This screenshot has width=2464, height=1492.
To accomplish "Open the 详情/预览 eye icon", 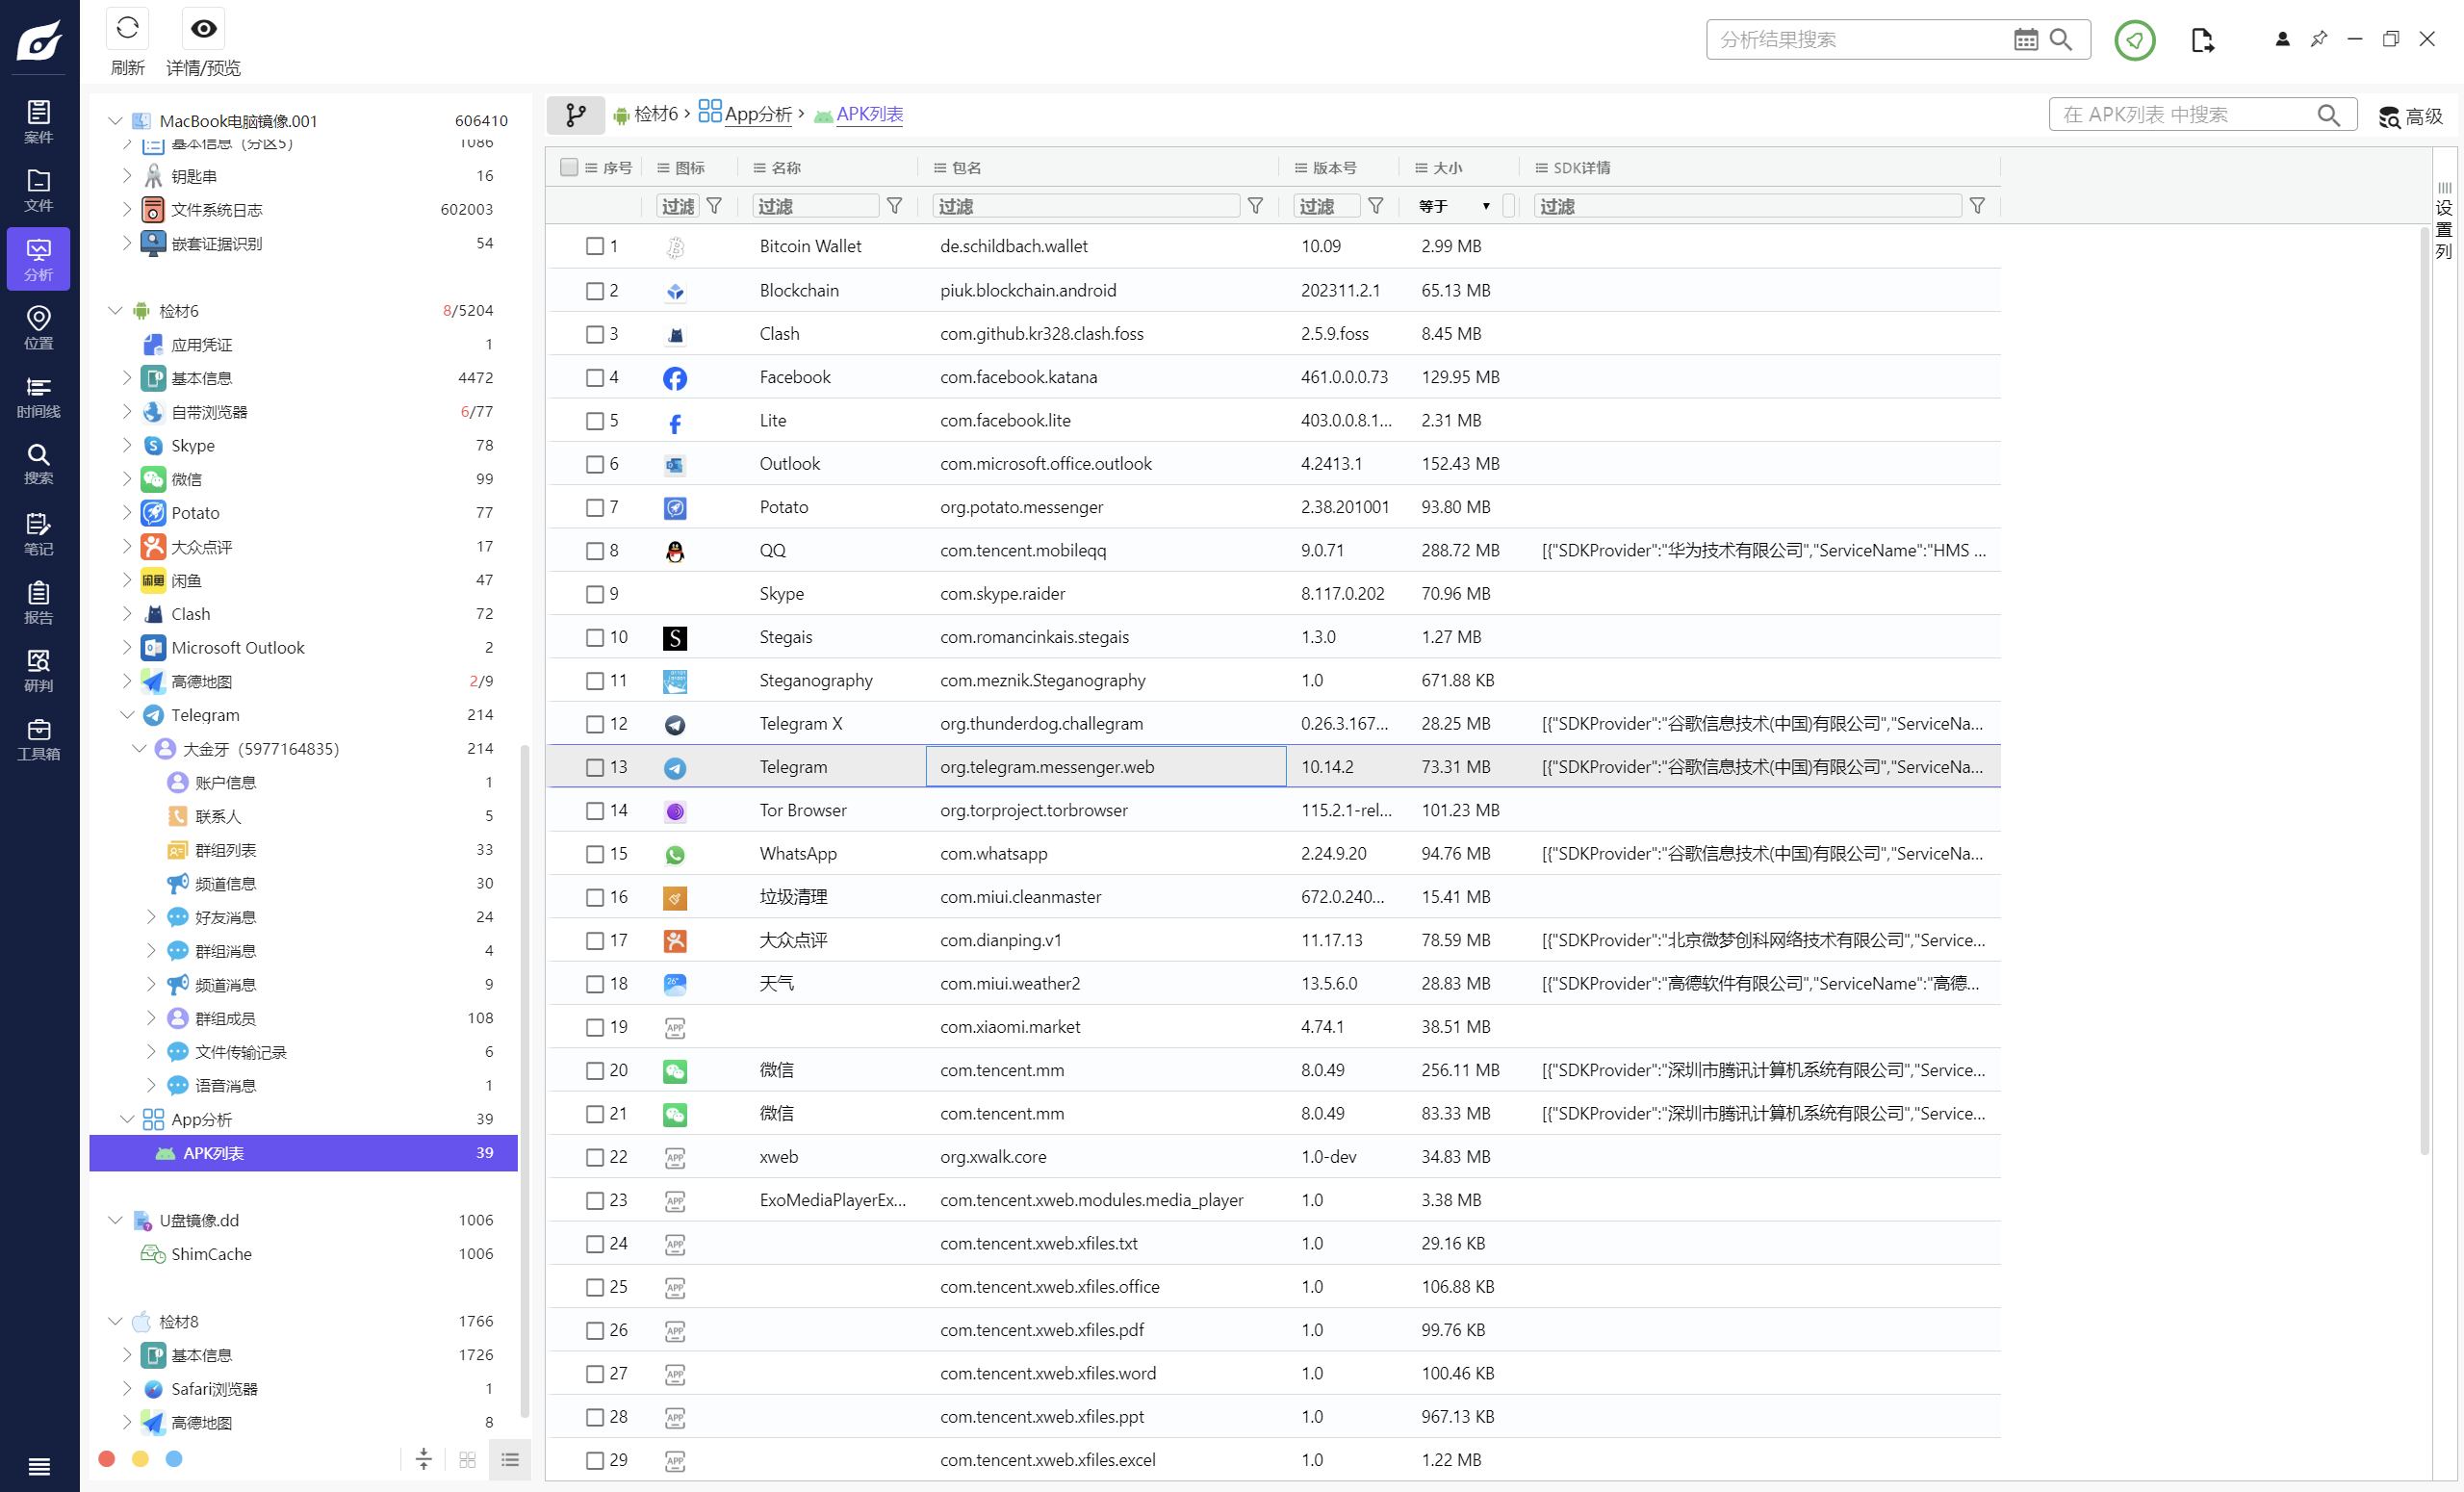I will (203, 28).
